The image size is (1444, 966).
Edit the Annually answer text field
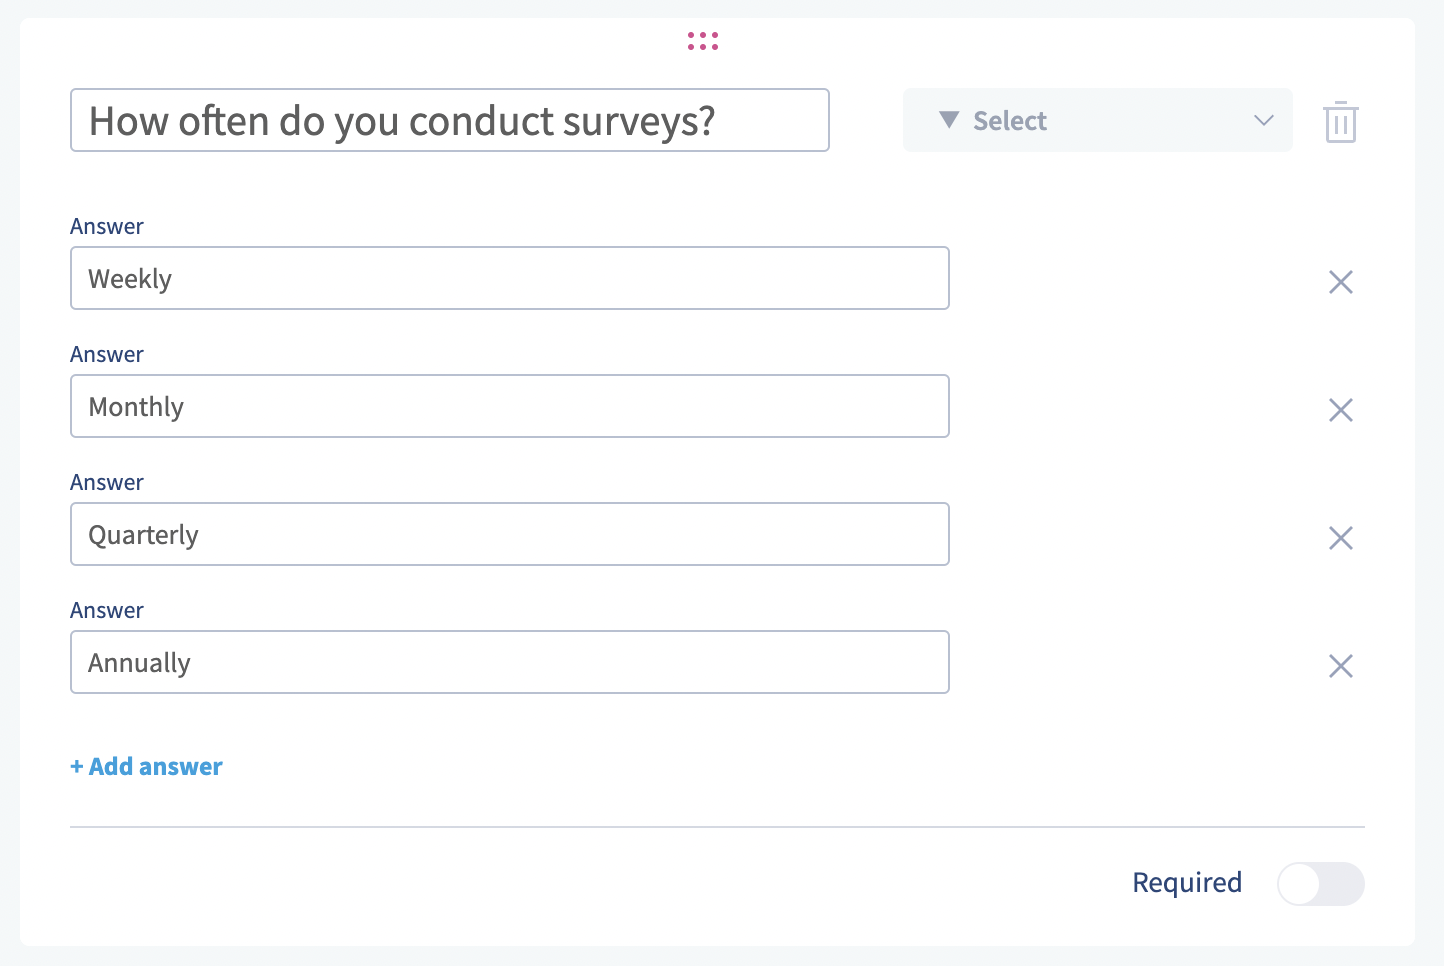(509, 662)
